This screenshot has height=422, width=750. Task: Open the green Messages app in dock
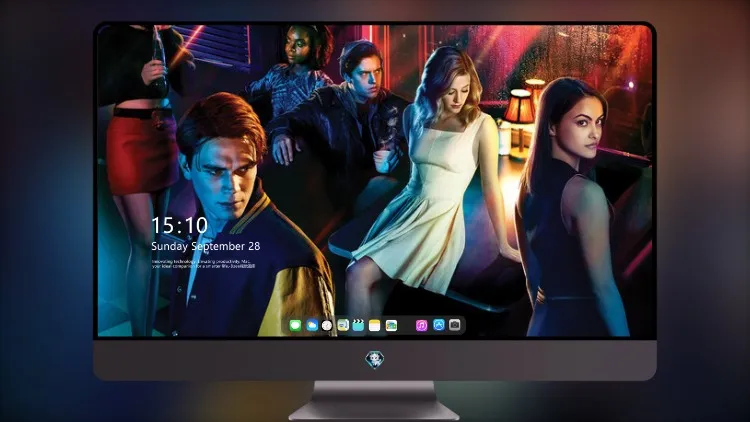pos(295,325)
